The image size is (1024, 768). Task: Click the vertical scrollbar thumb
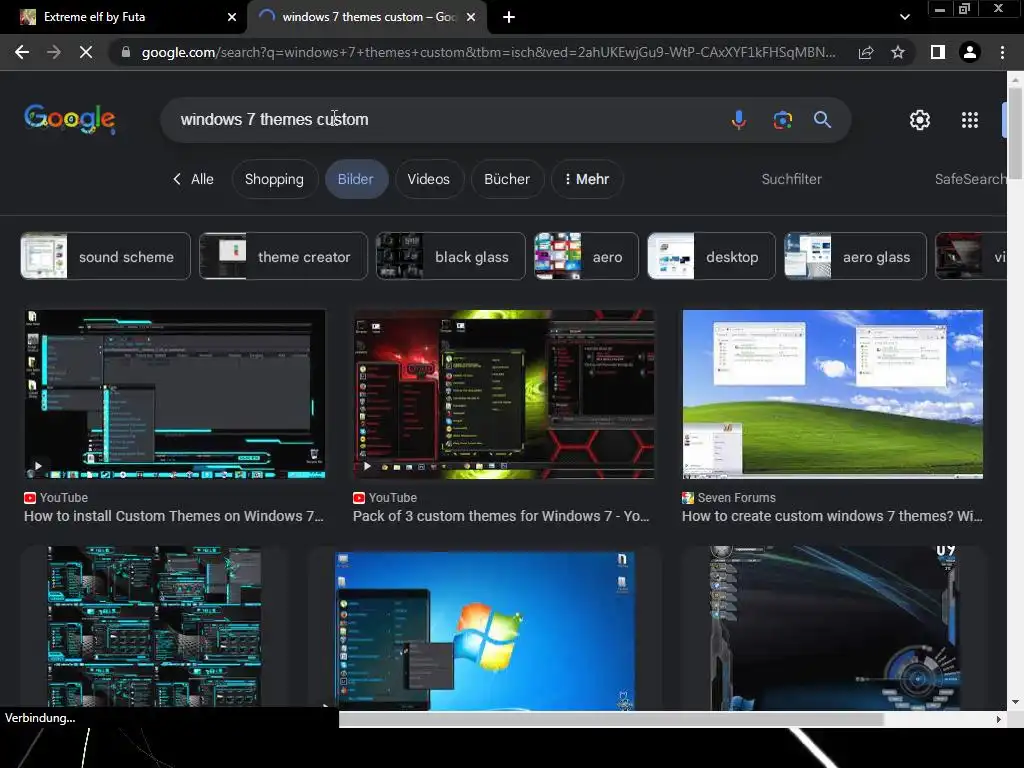tap(1015, 132)
